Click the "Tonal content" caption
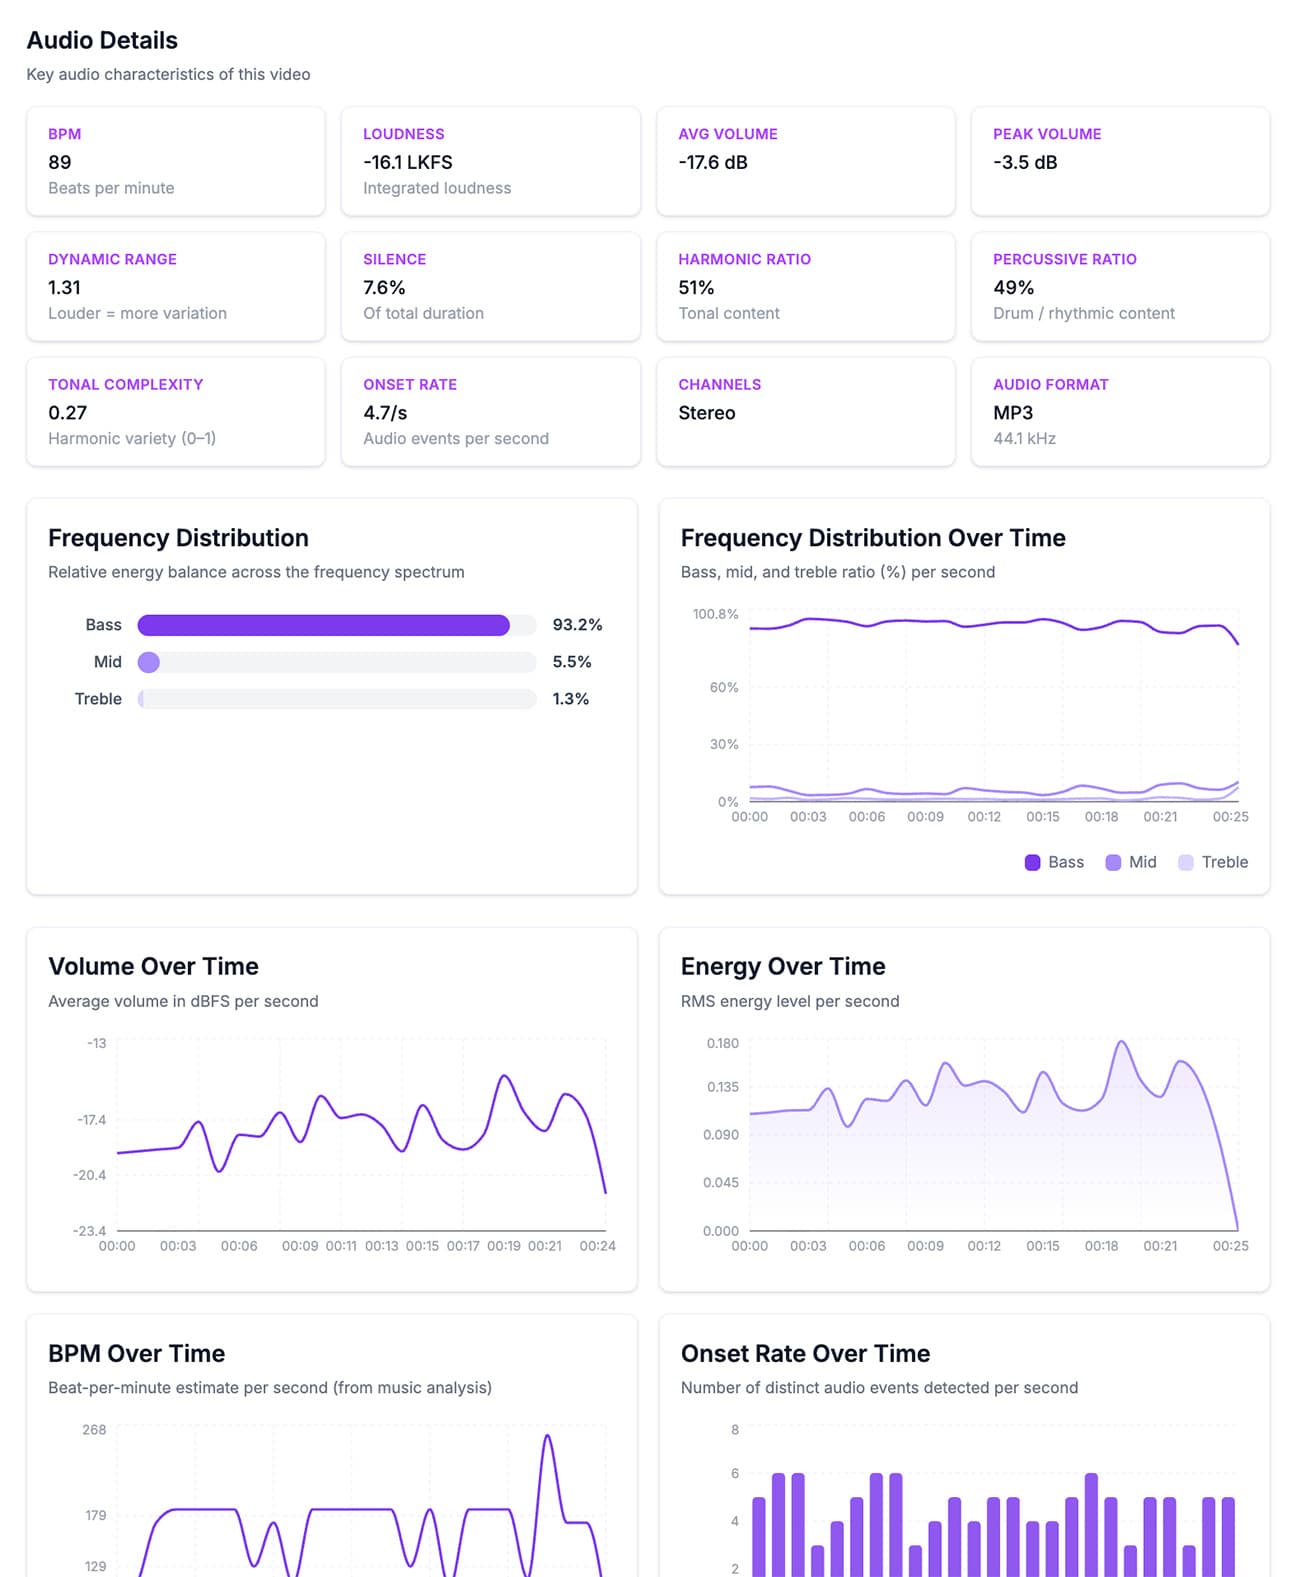Viewport: 1300px width, 1577px height. point(729,313)
